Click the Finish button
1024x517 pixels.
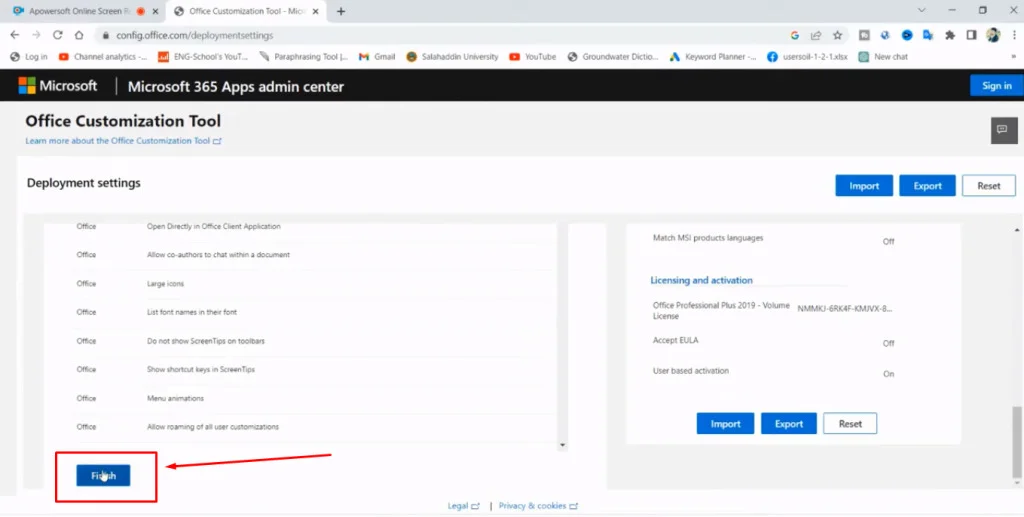coord(103,475)
